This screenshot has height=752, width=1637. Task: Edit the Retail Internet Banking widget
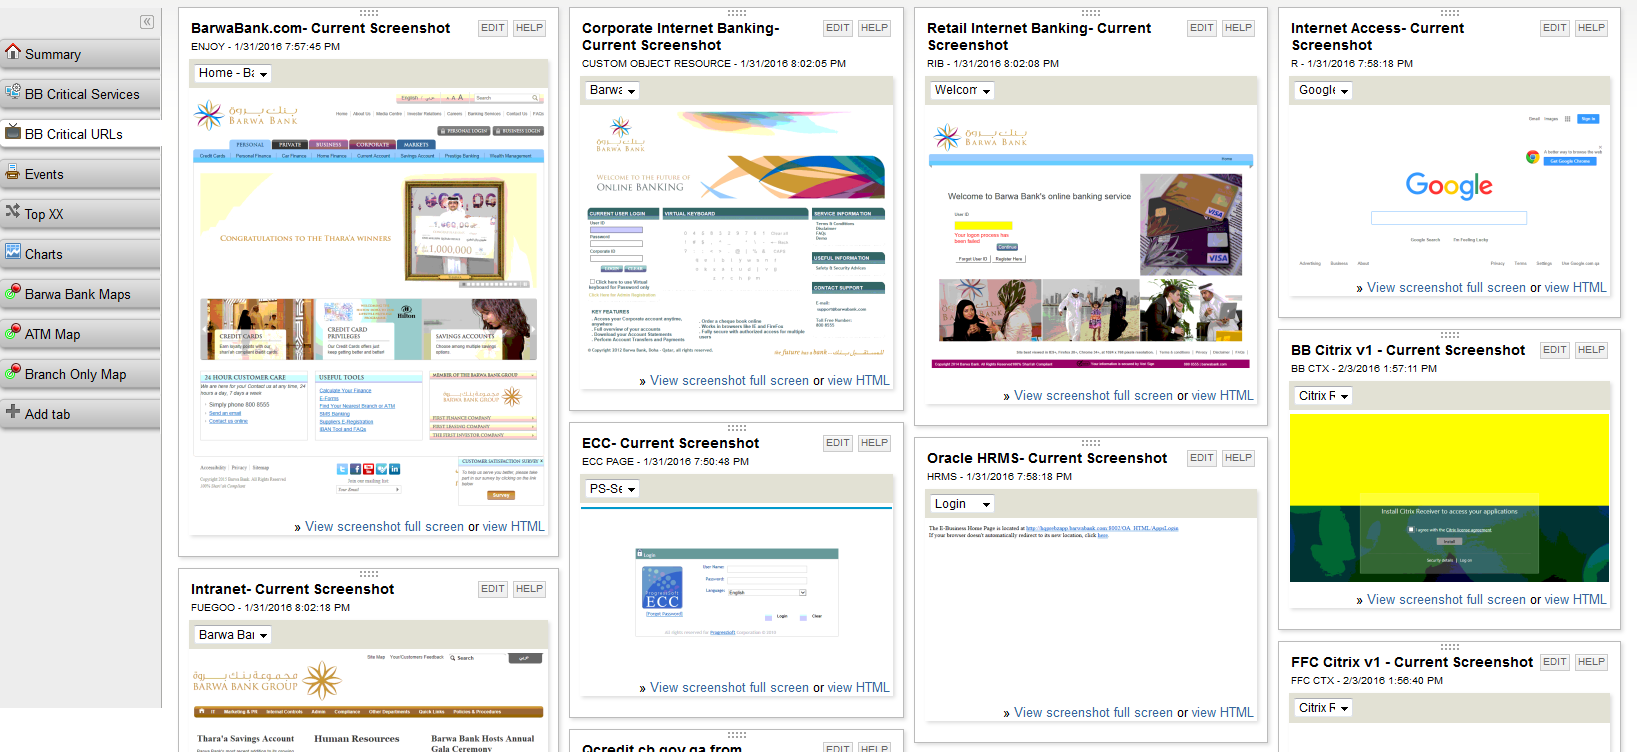pyautogui.click(x=1202, y=28)
